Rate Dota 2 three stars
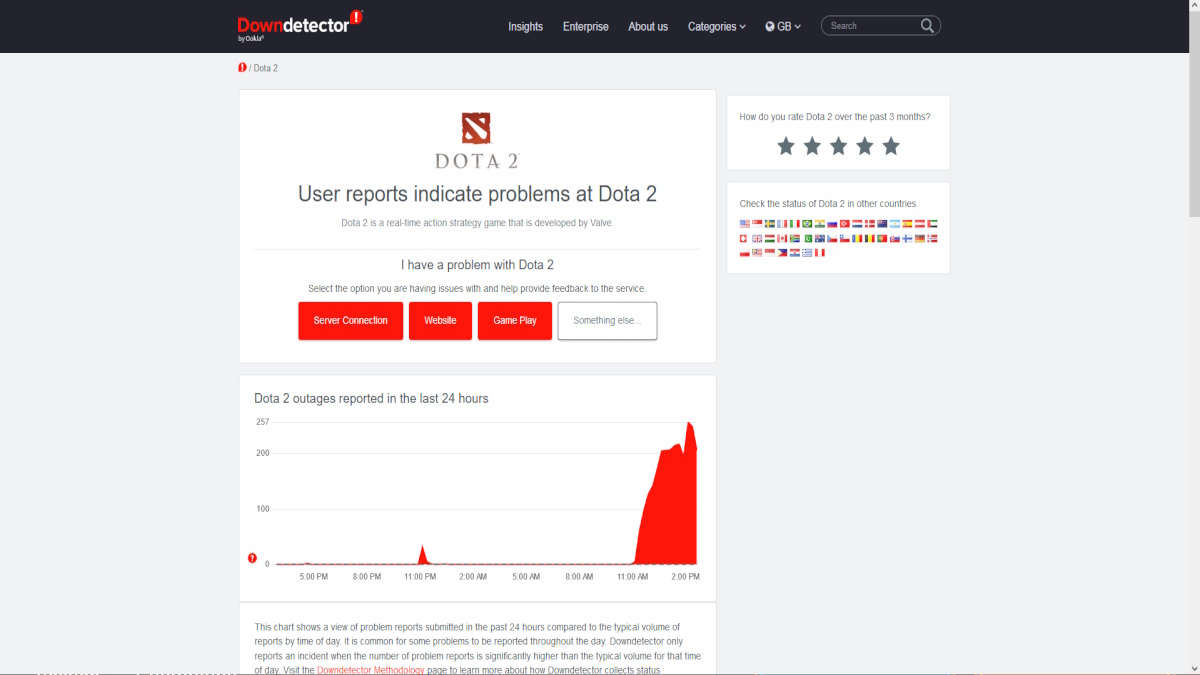1200x675 pixels. [x=838, y=147]
